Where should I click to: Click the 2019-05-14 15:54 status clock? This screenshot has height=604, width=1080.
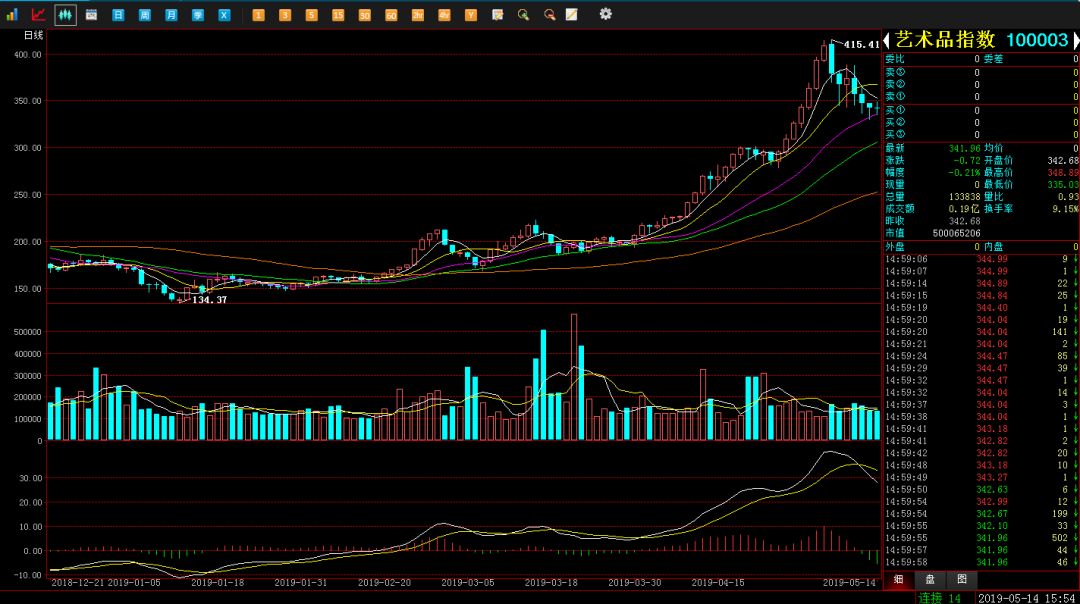[1027, 598]
